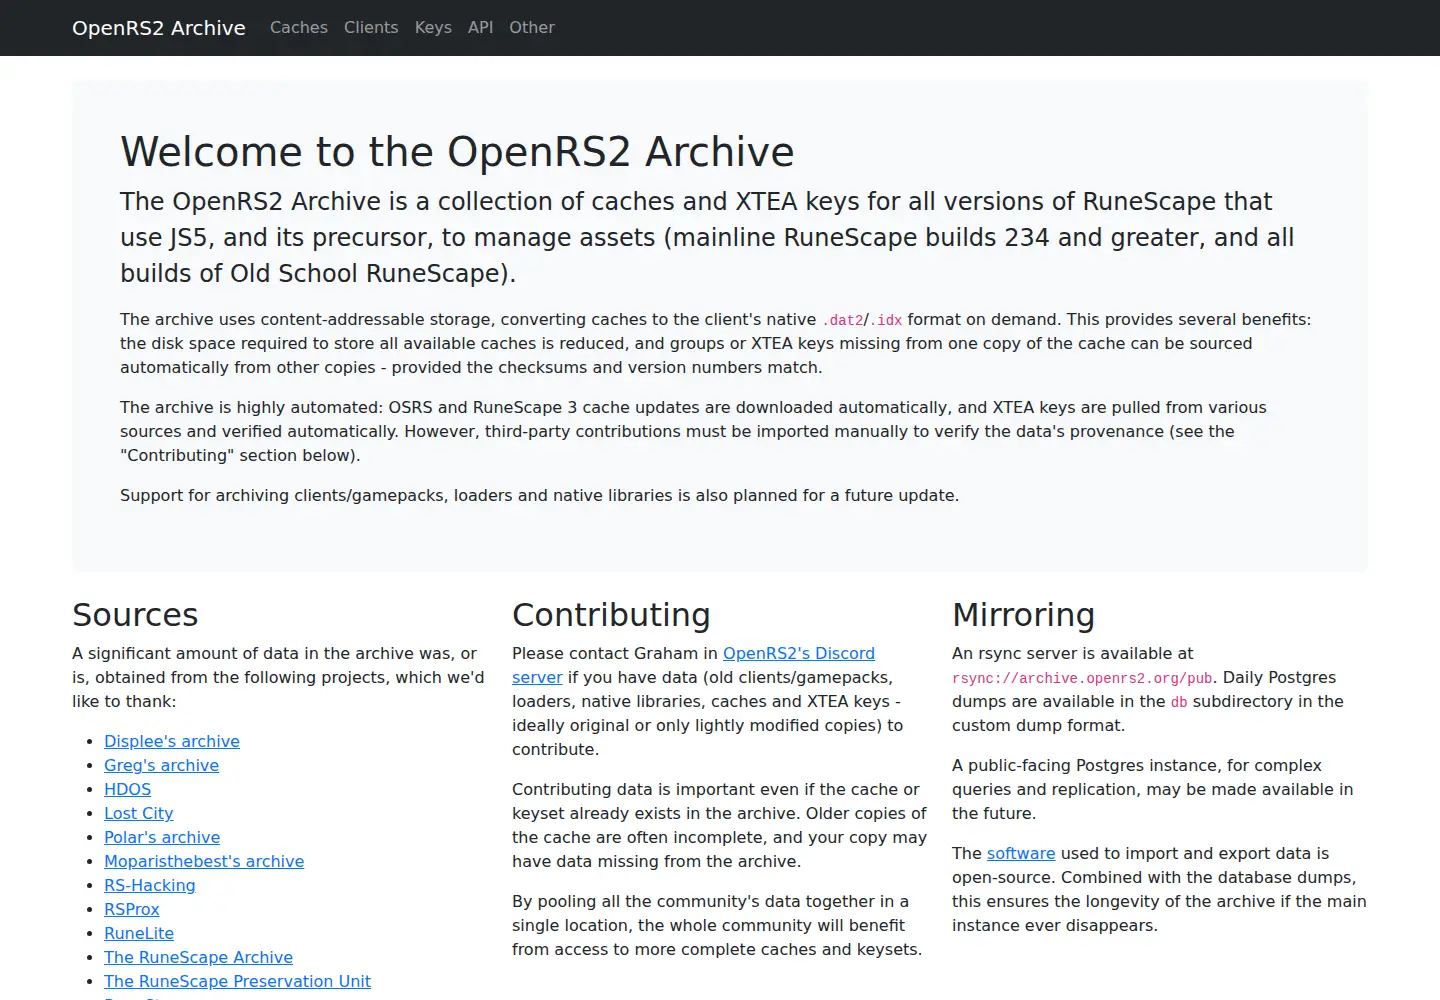Go to the Clients nav item
The height and width of the screenshot is (1000, 1440).
click(371, 28)
